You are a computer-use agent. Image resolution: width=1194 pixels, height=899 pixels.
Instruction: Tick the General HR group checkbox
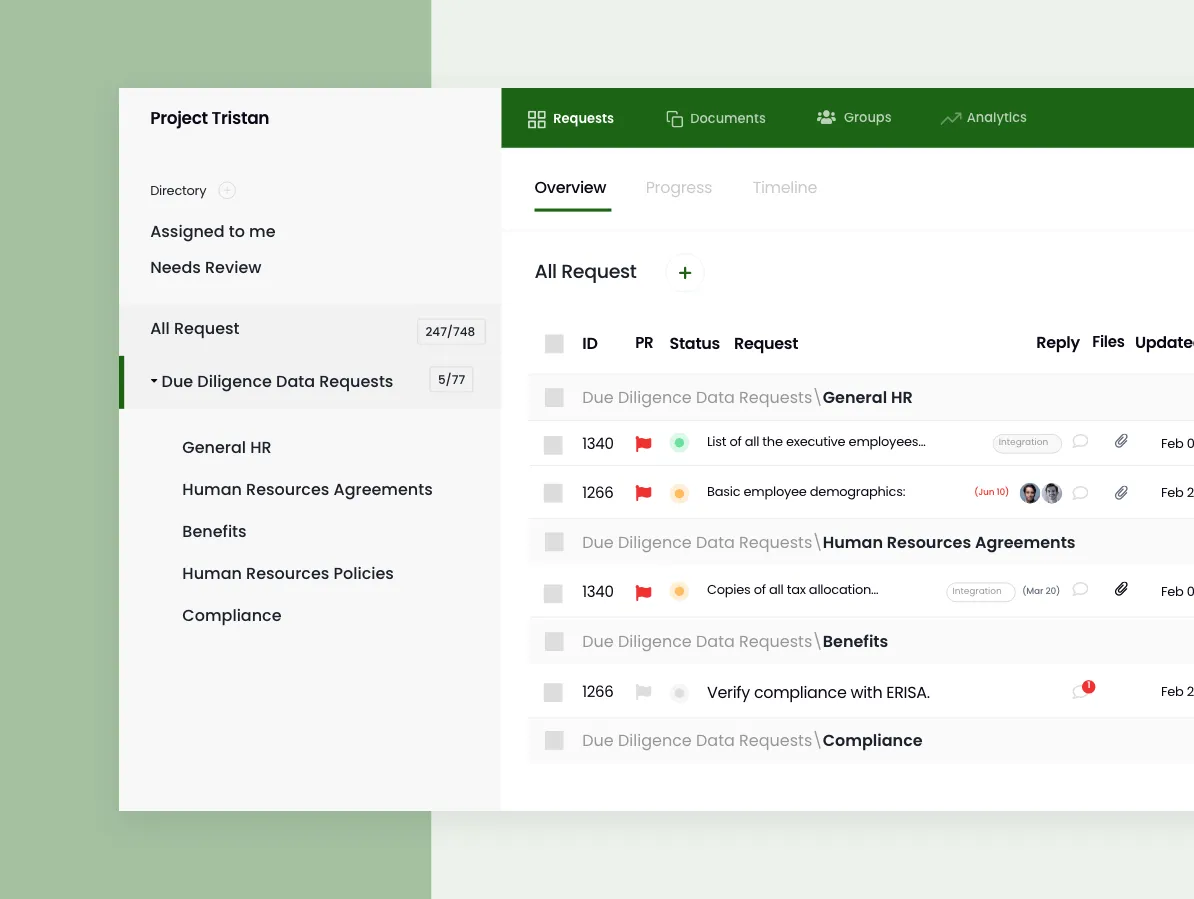click(x=554, y=397)
